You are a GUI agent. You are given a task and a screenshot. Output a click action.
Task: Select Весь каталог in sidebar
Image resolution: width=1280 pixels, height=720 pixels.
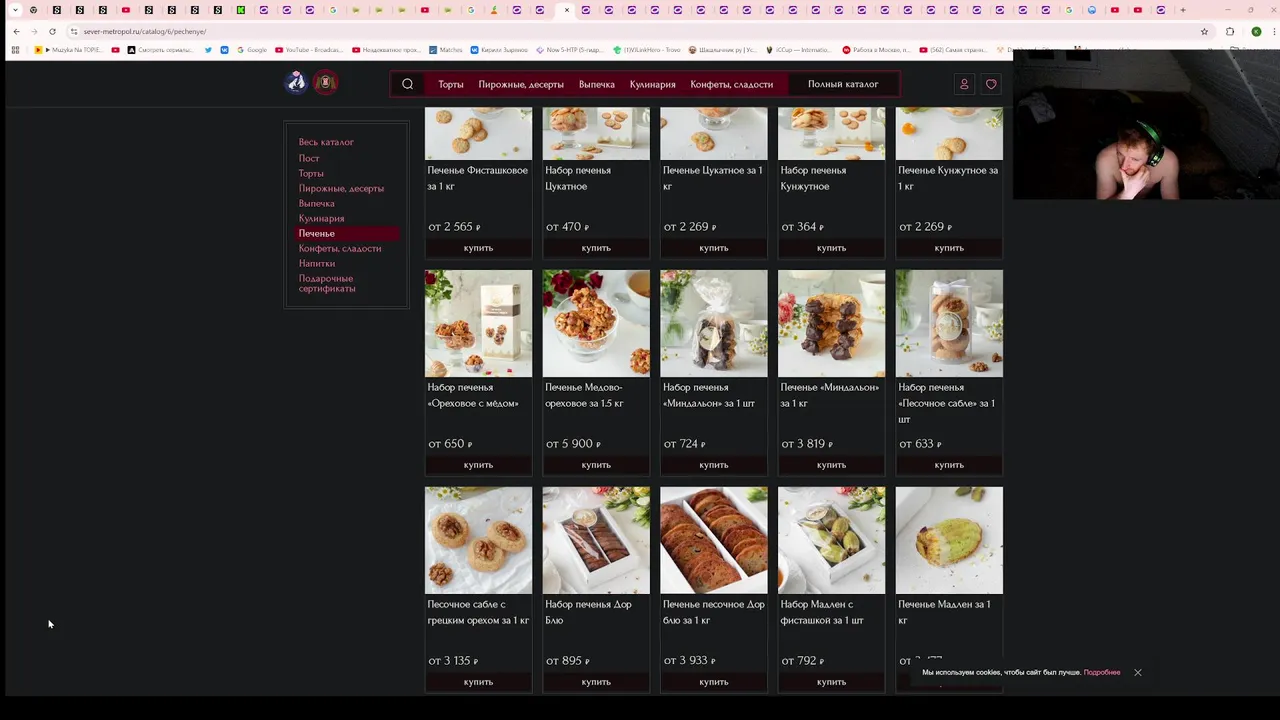[x=326, y=142]
